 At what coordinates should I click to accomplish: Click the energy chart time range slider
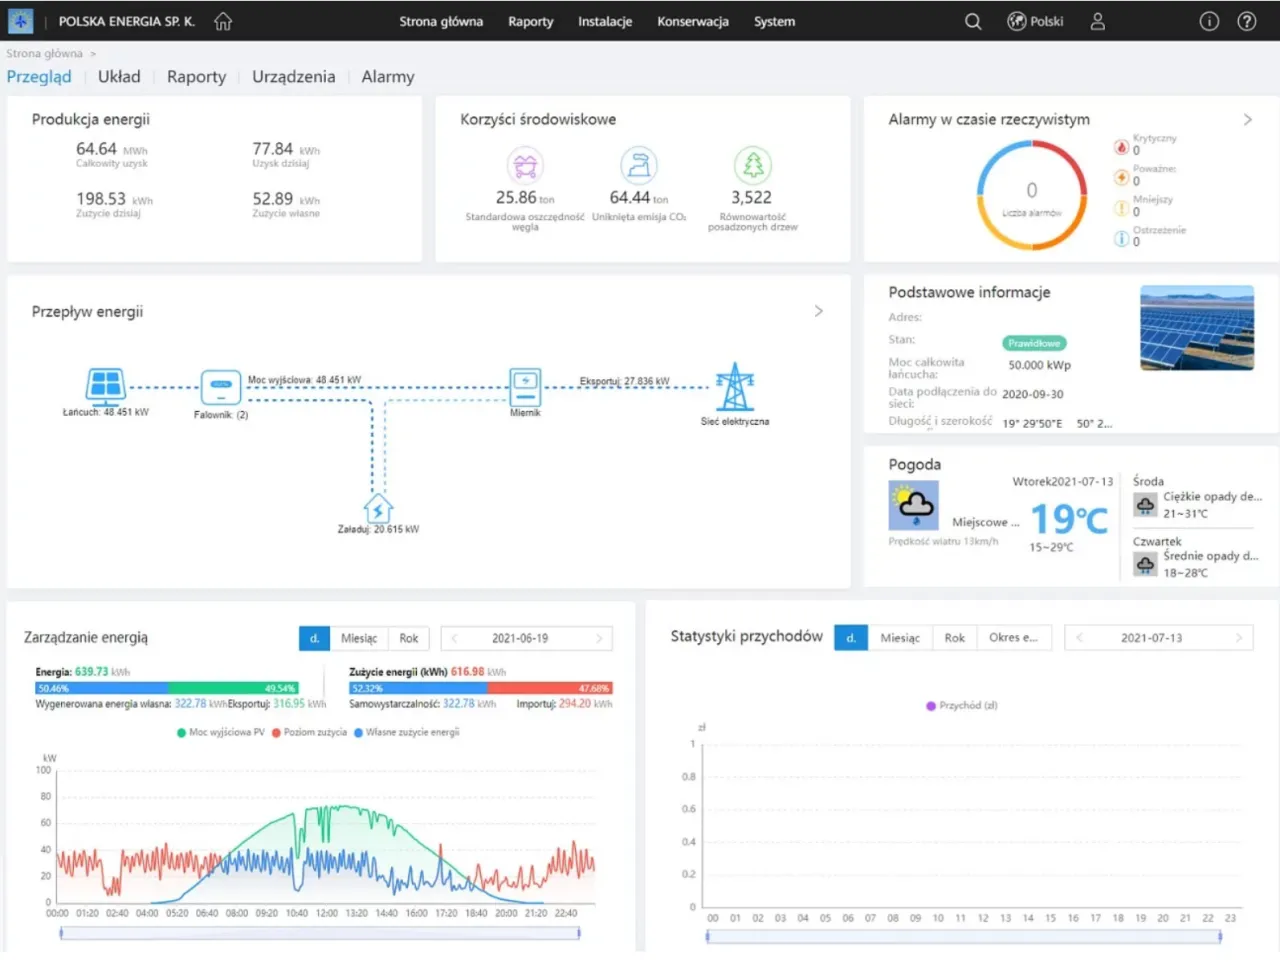click(x=320, y=933)
